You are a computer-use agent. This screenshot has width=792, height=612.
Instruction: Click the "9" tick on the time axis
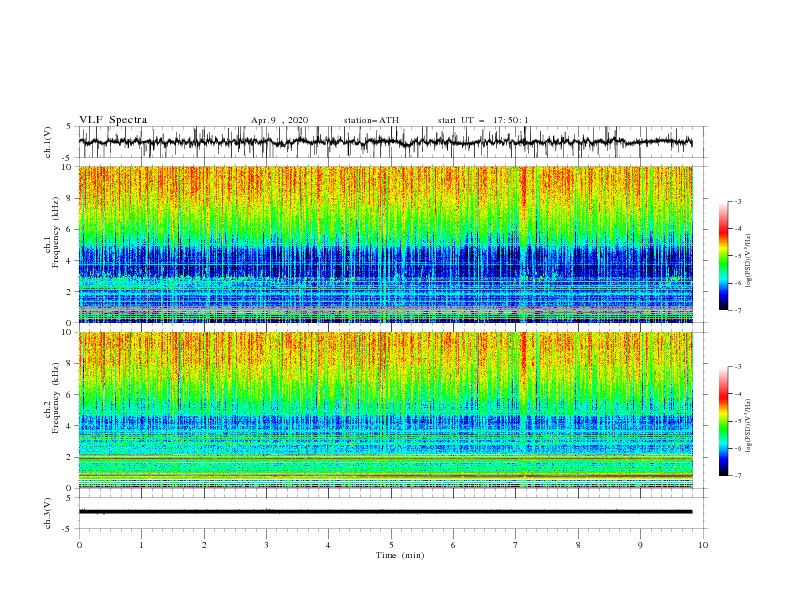(x=640, y=545)
